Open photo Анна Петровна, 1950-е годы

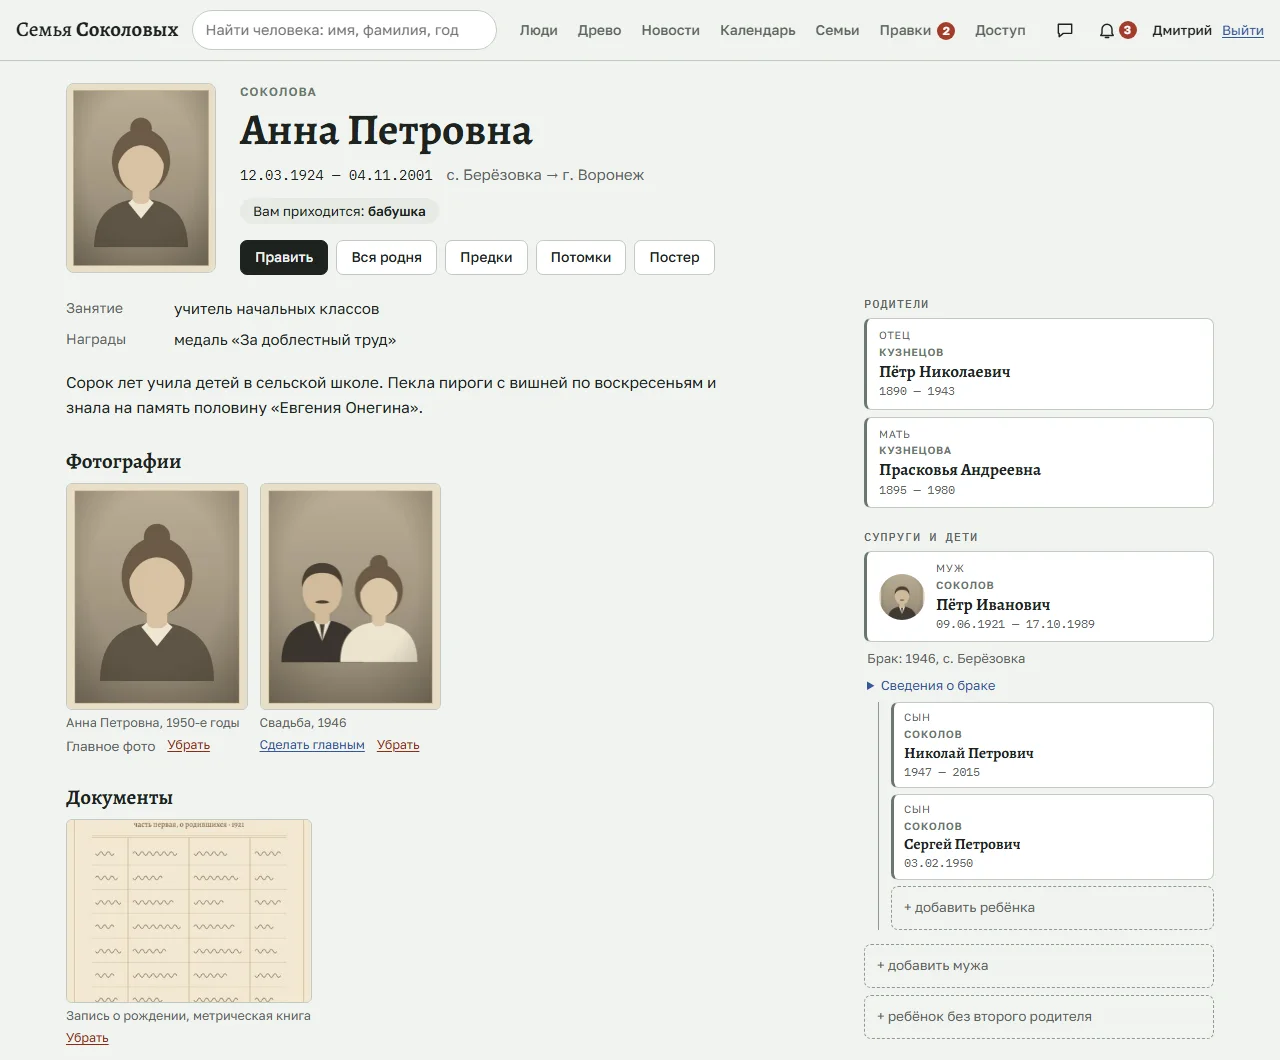pos(157,596)
